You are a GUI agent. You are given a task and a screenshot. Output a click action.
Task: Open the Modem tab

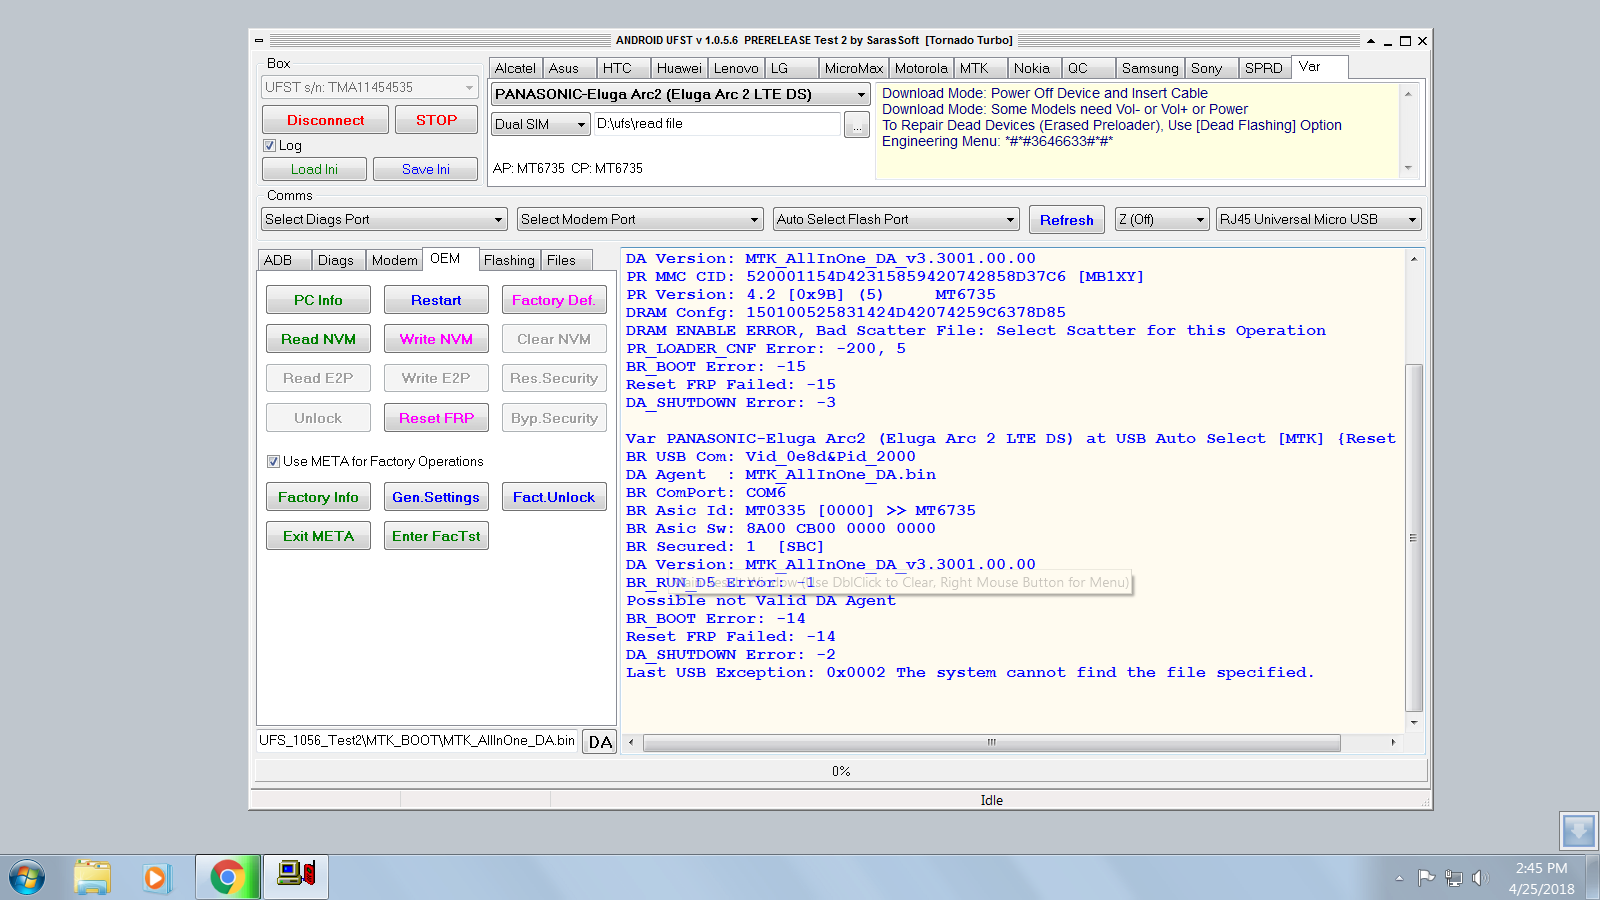pos(395,260)
